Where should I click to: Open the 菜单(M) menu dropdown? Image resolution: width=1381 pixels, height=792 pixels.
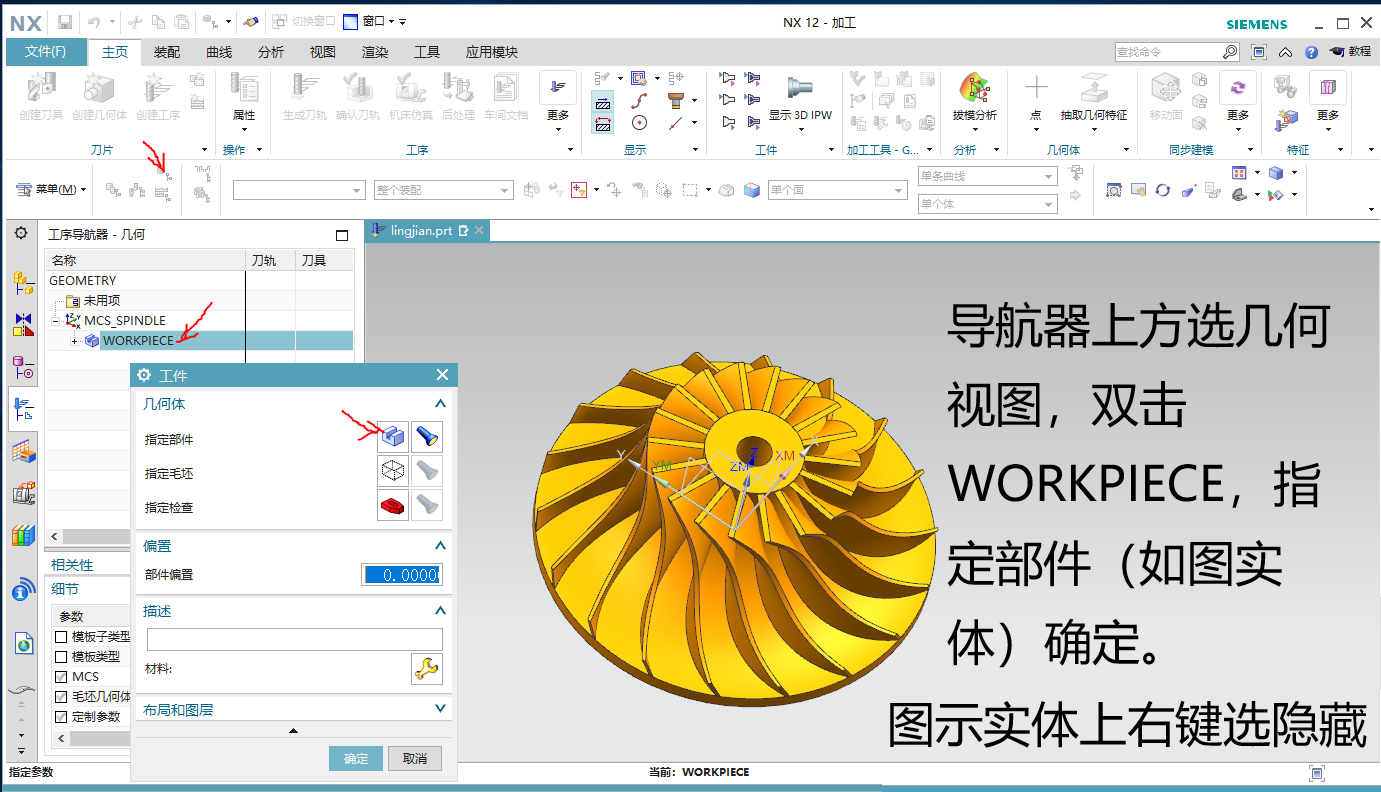pyautogui.click(x=51, y=189)
